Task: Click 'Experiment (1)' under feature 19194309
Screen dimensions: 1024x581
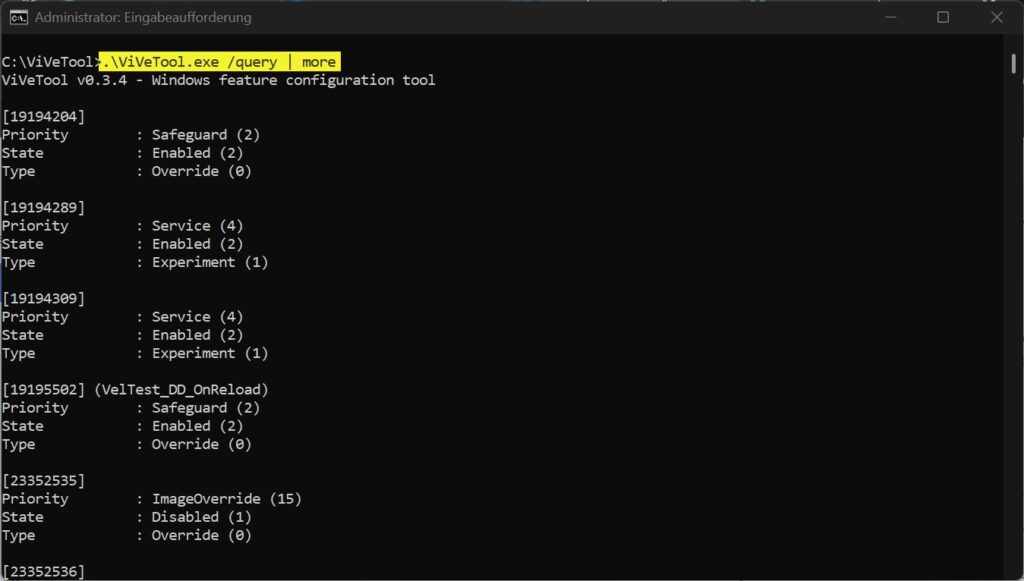Action: coord(210,354)
